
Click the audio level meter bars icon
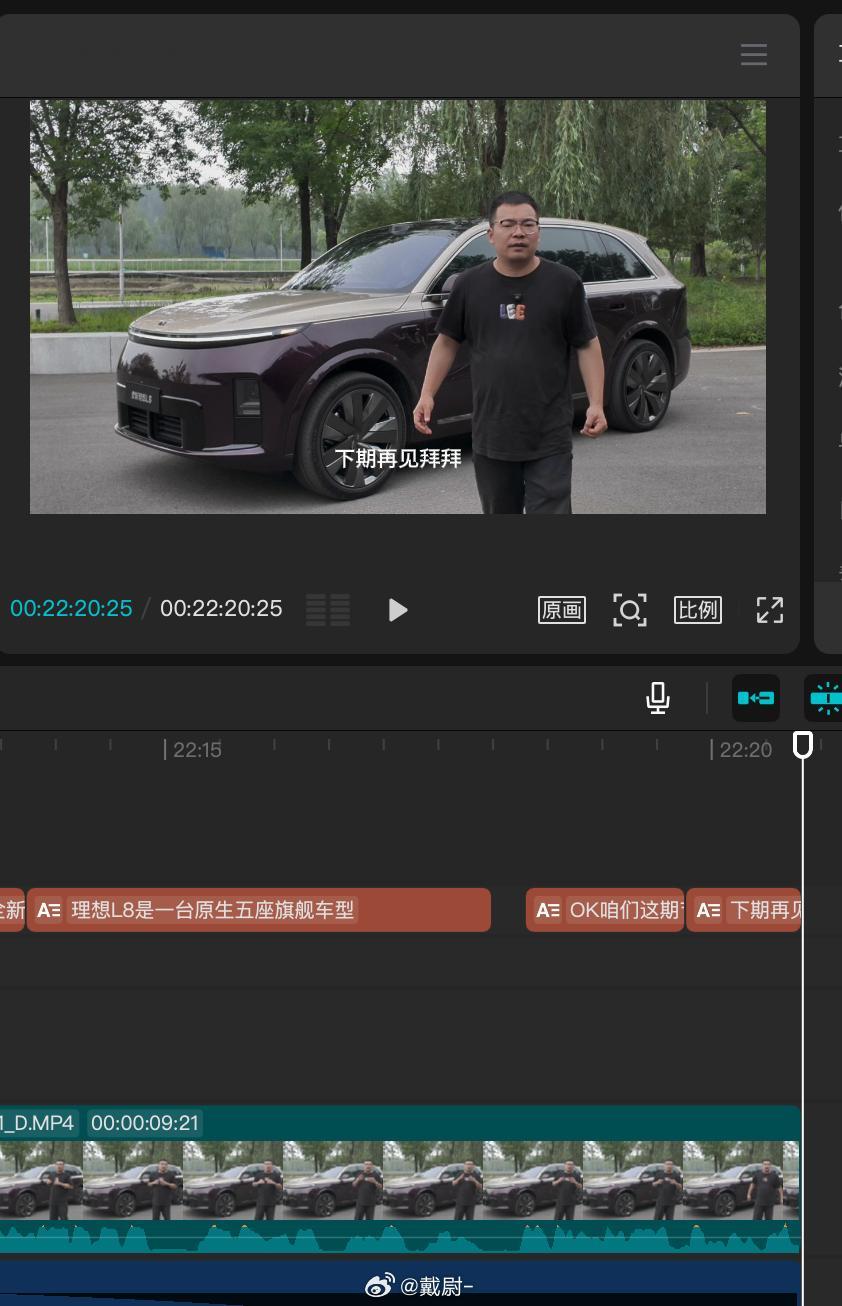328,610
